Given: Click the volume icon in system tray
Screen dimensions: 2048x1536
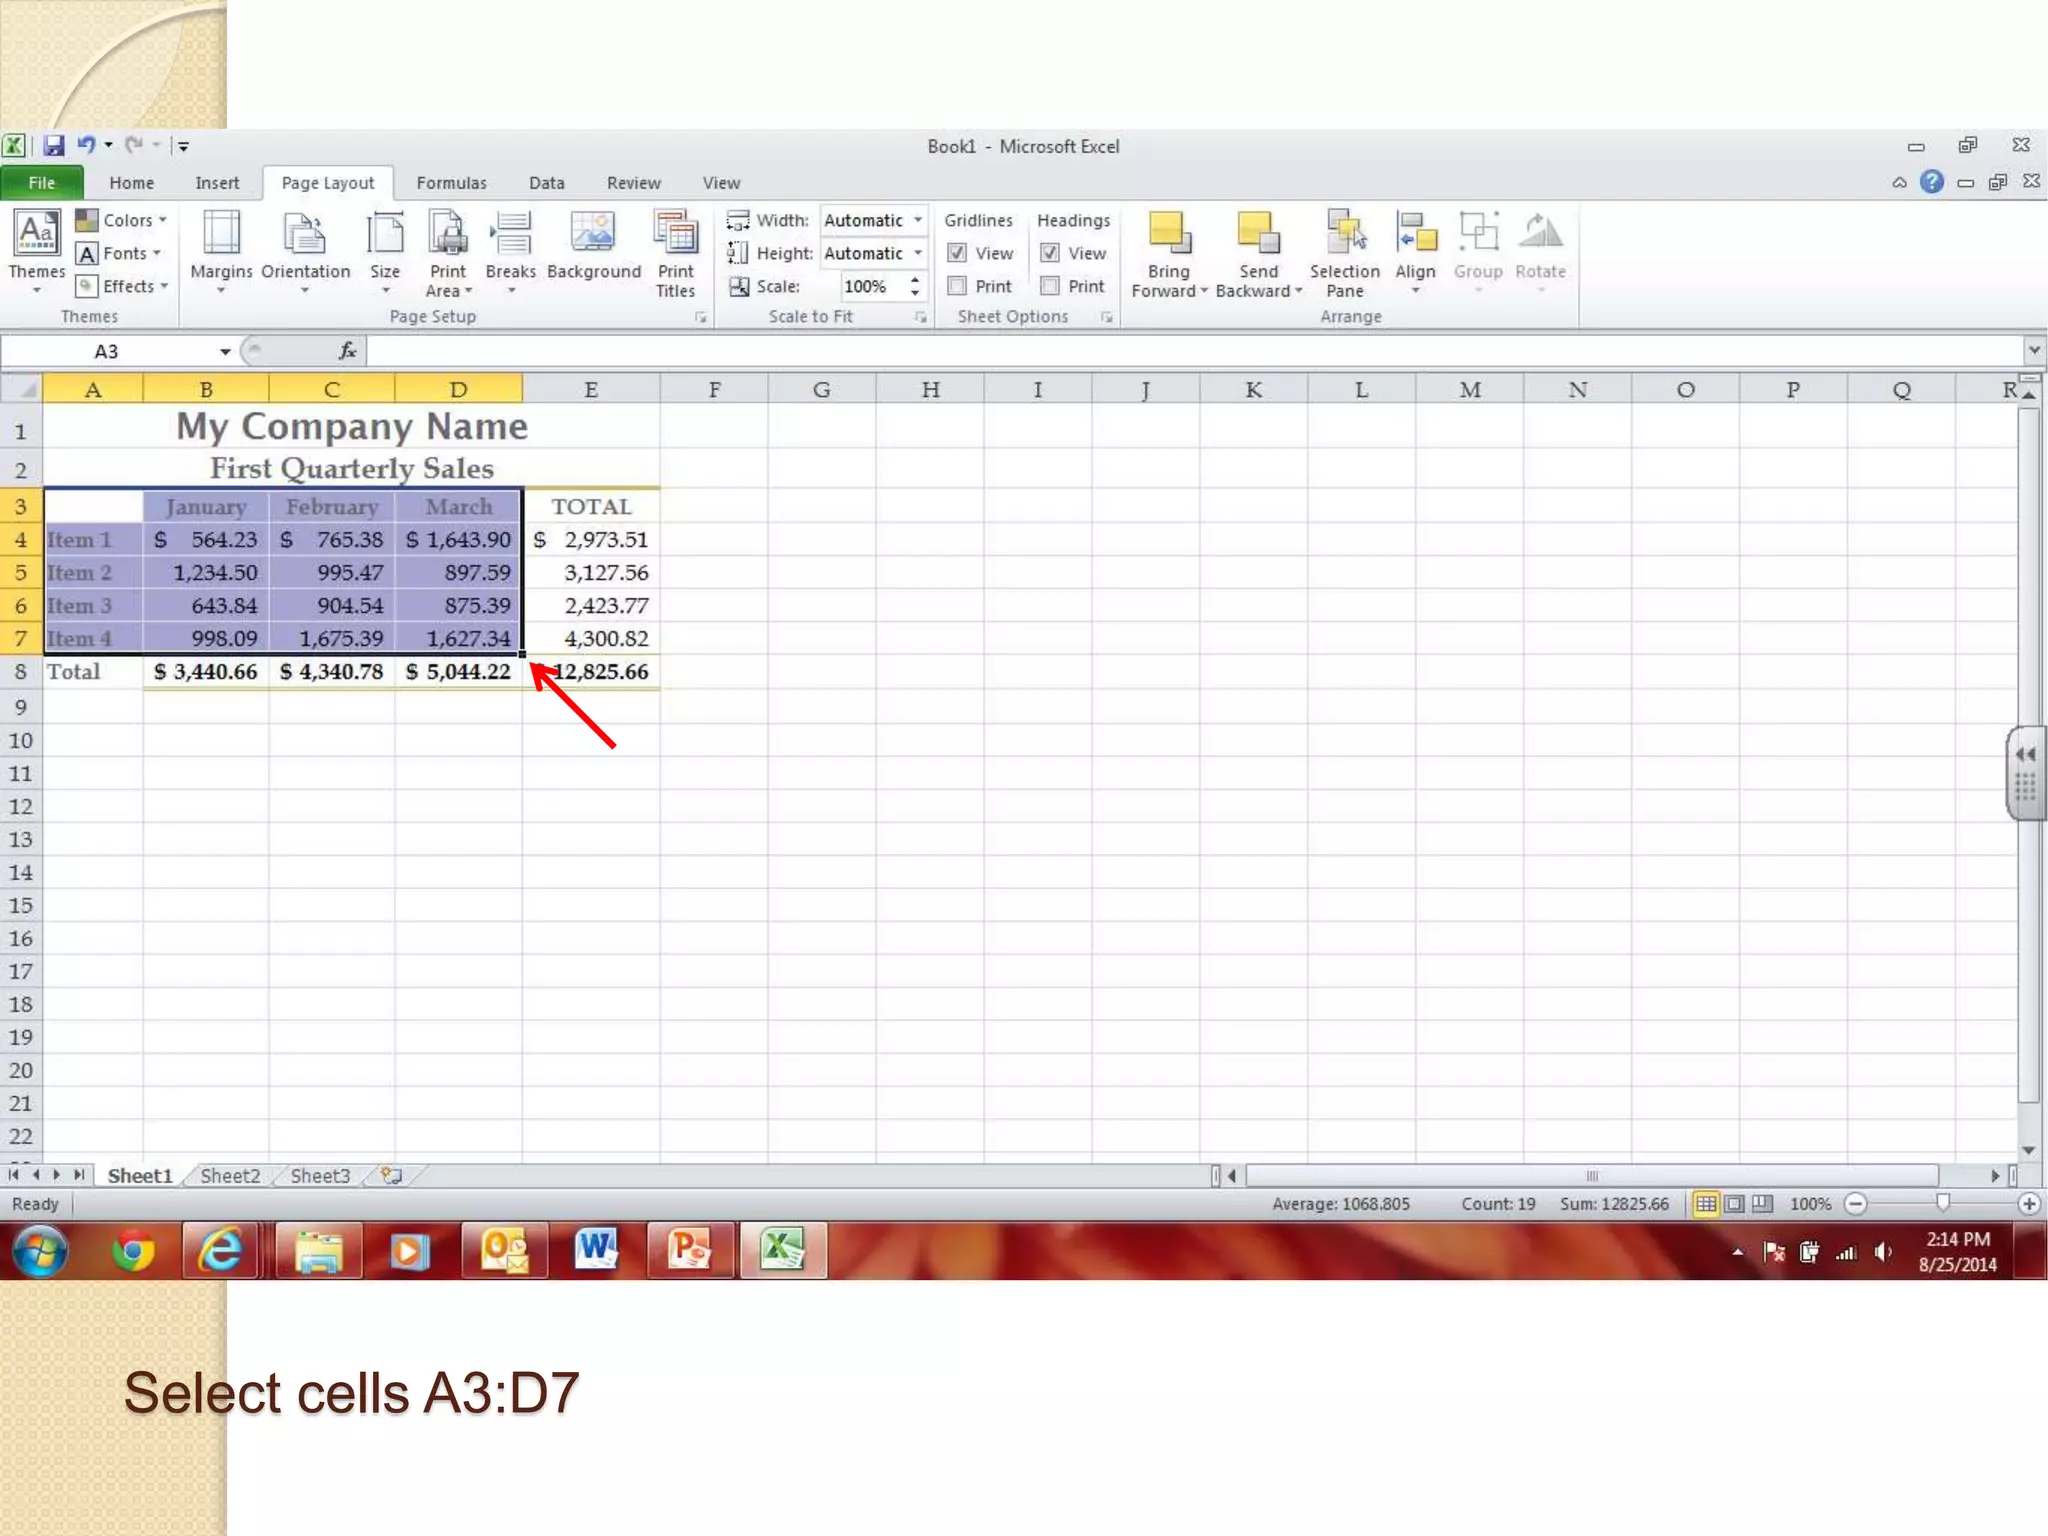Looking at the screenshot, I should coord(1883,1252).
